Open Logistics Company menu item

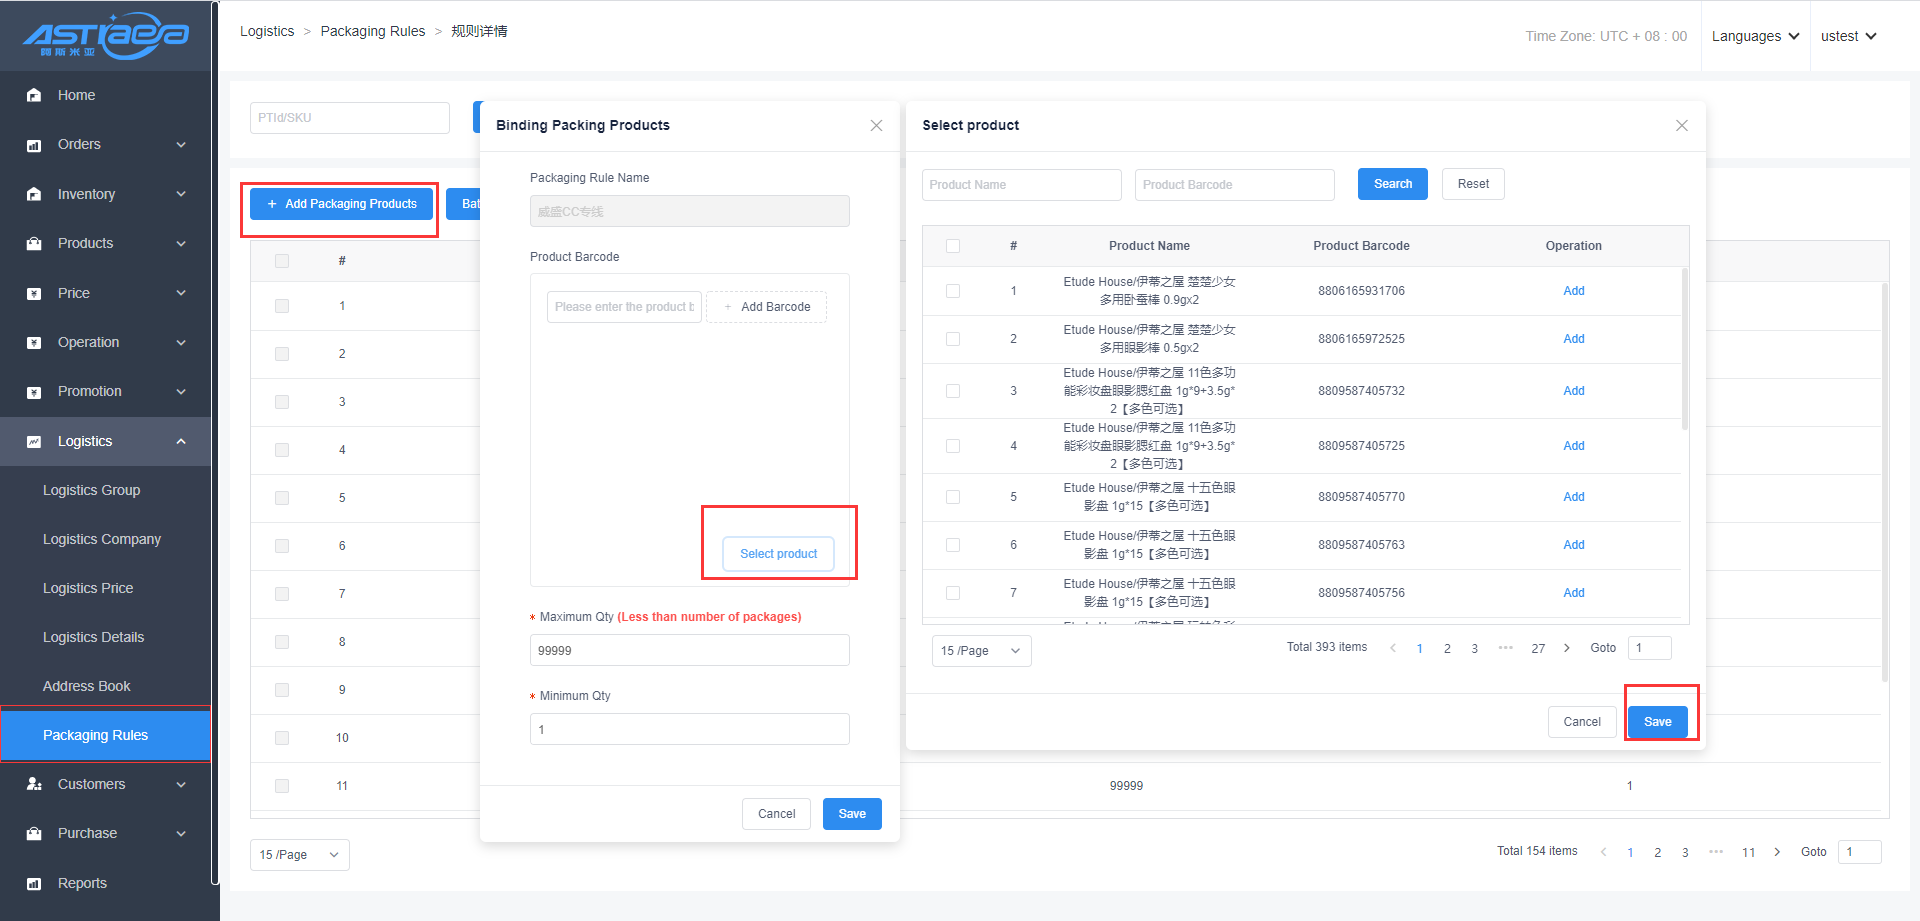pyautogui.click(x=101, y=539)
